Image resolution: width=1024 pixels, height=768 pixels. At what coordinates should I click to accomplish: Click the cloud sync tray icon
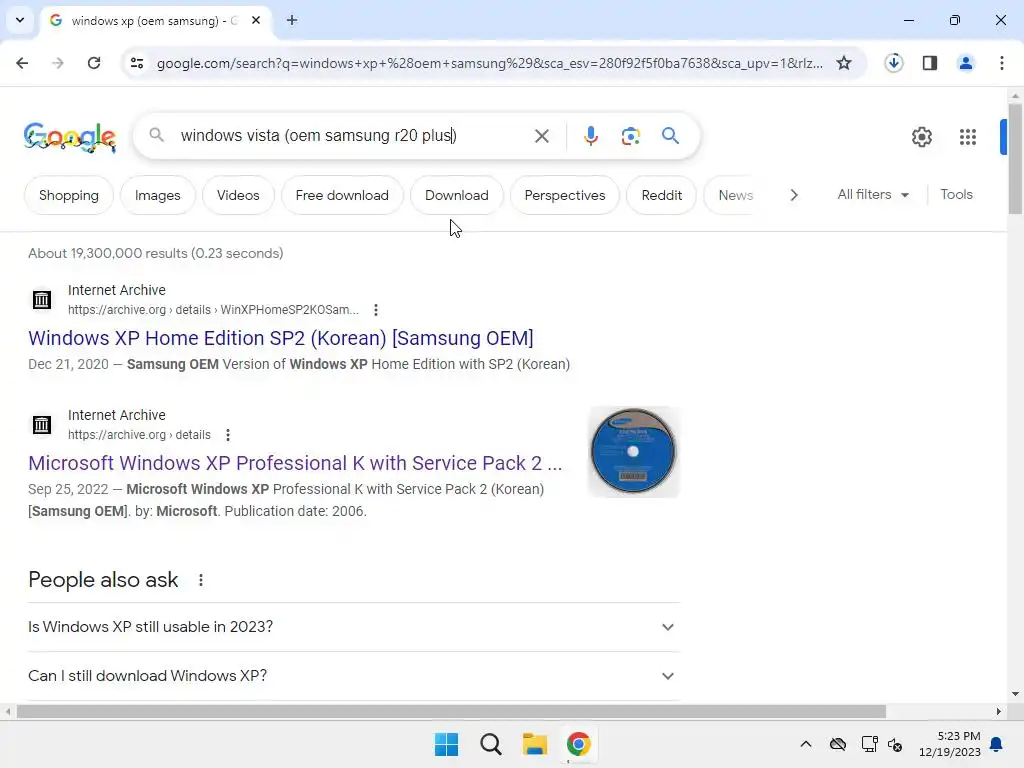pyautogui.click(x=838, y=744)
